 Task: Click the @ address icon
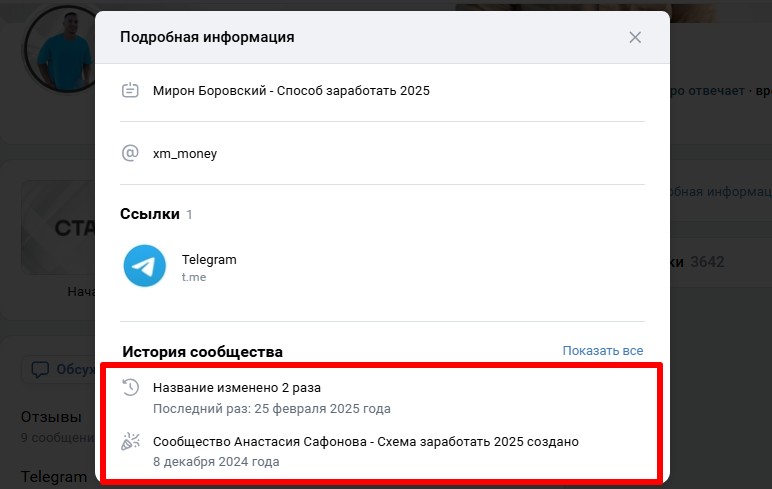(x=130, y=154)
